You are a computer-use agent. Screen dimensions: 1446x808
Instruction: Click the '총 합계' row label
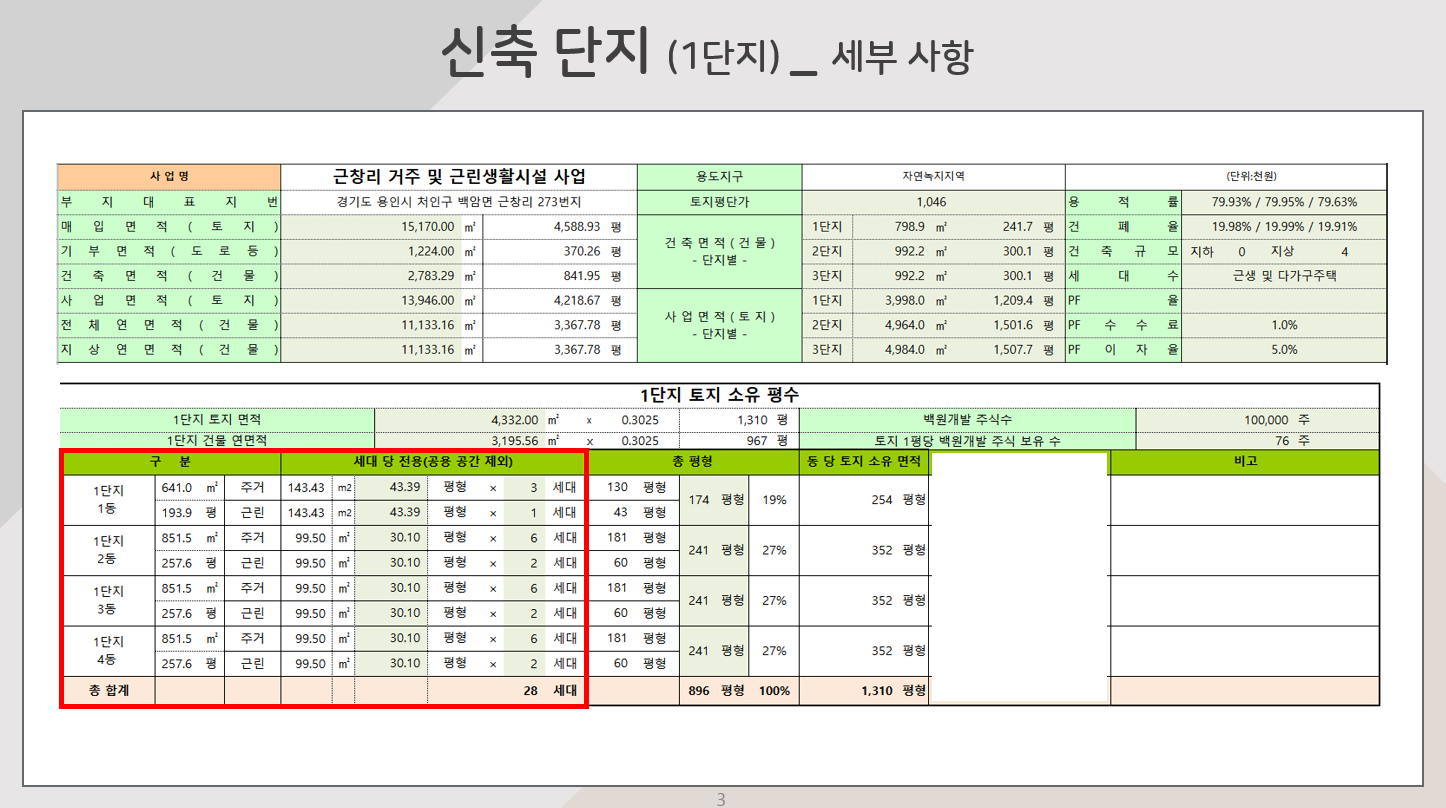[107, 690]
